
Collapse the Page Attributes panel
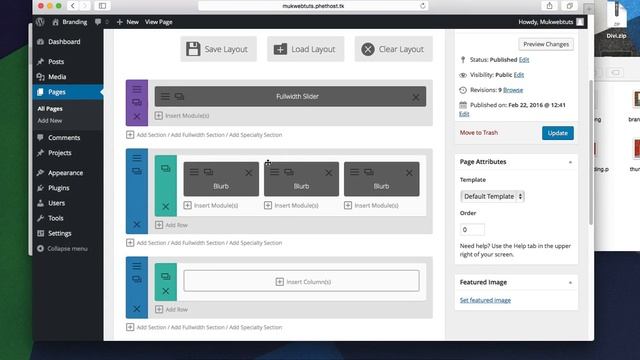(x=570, y=162)
